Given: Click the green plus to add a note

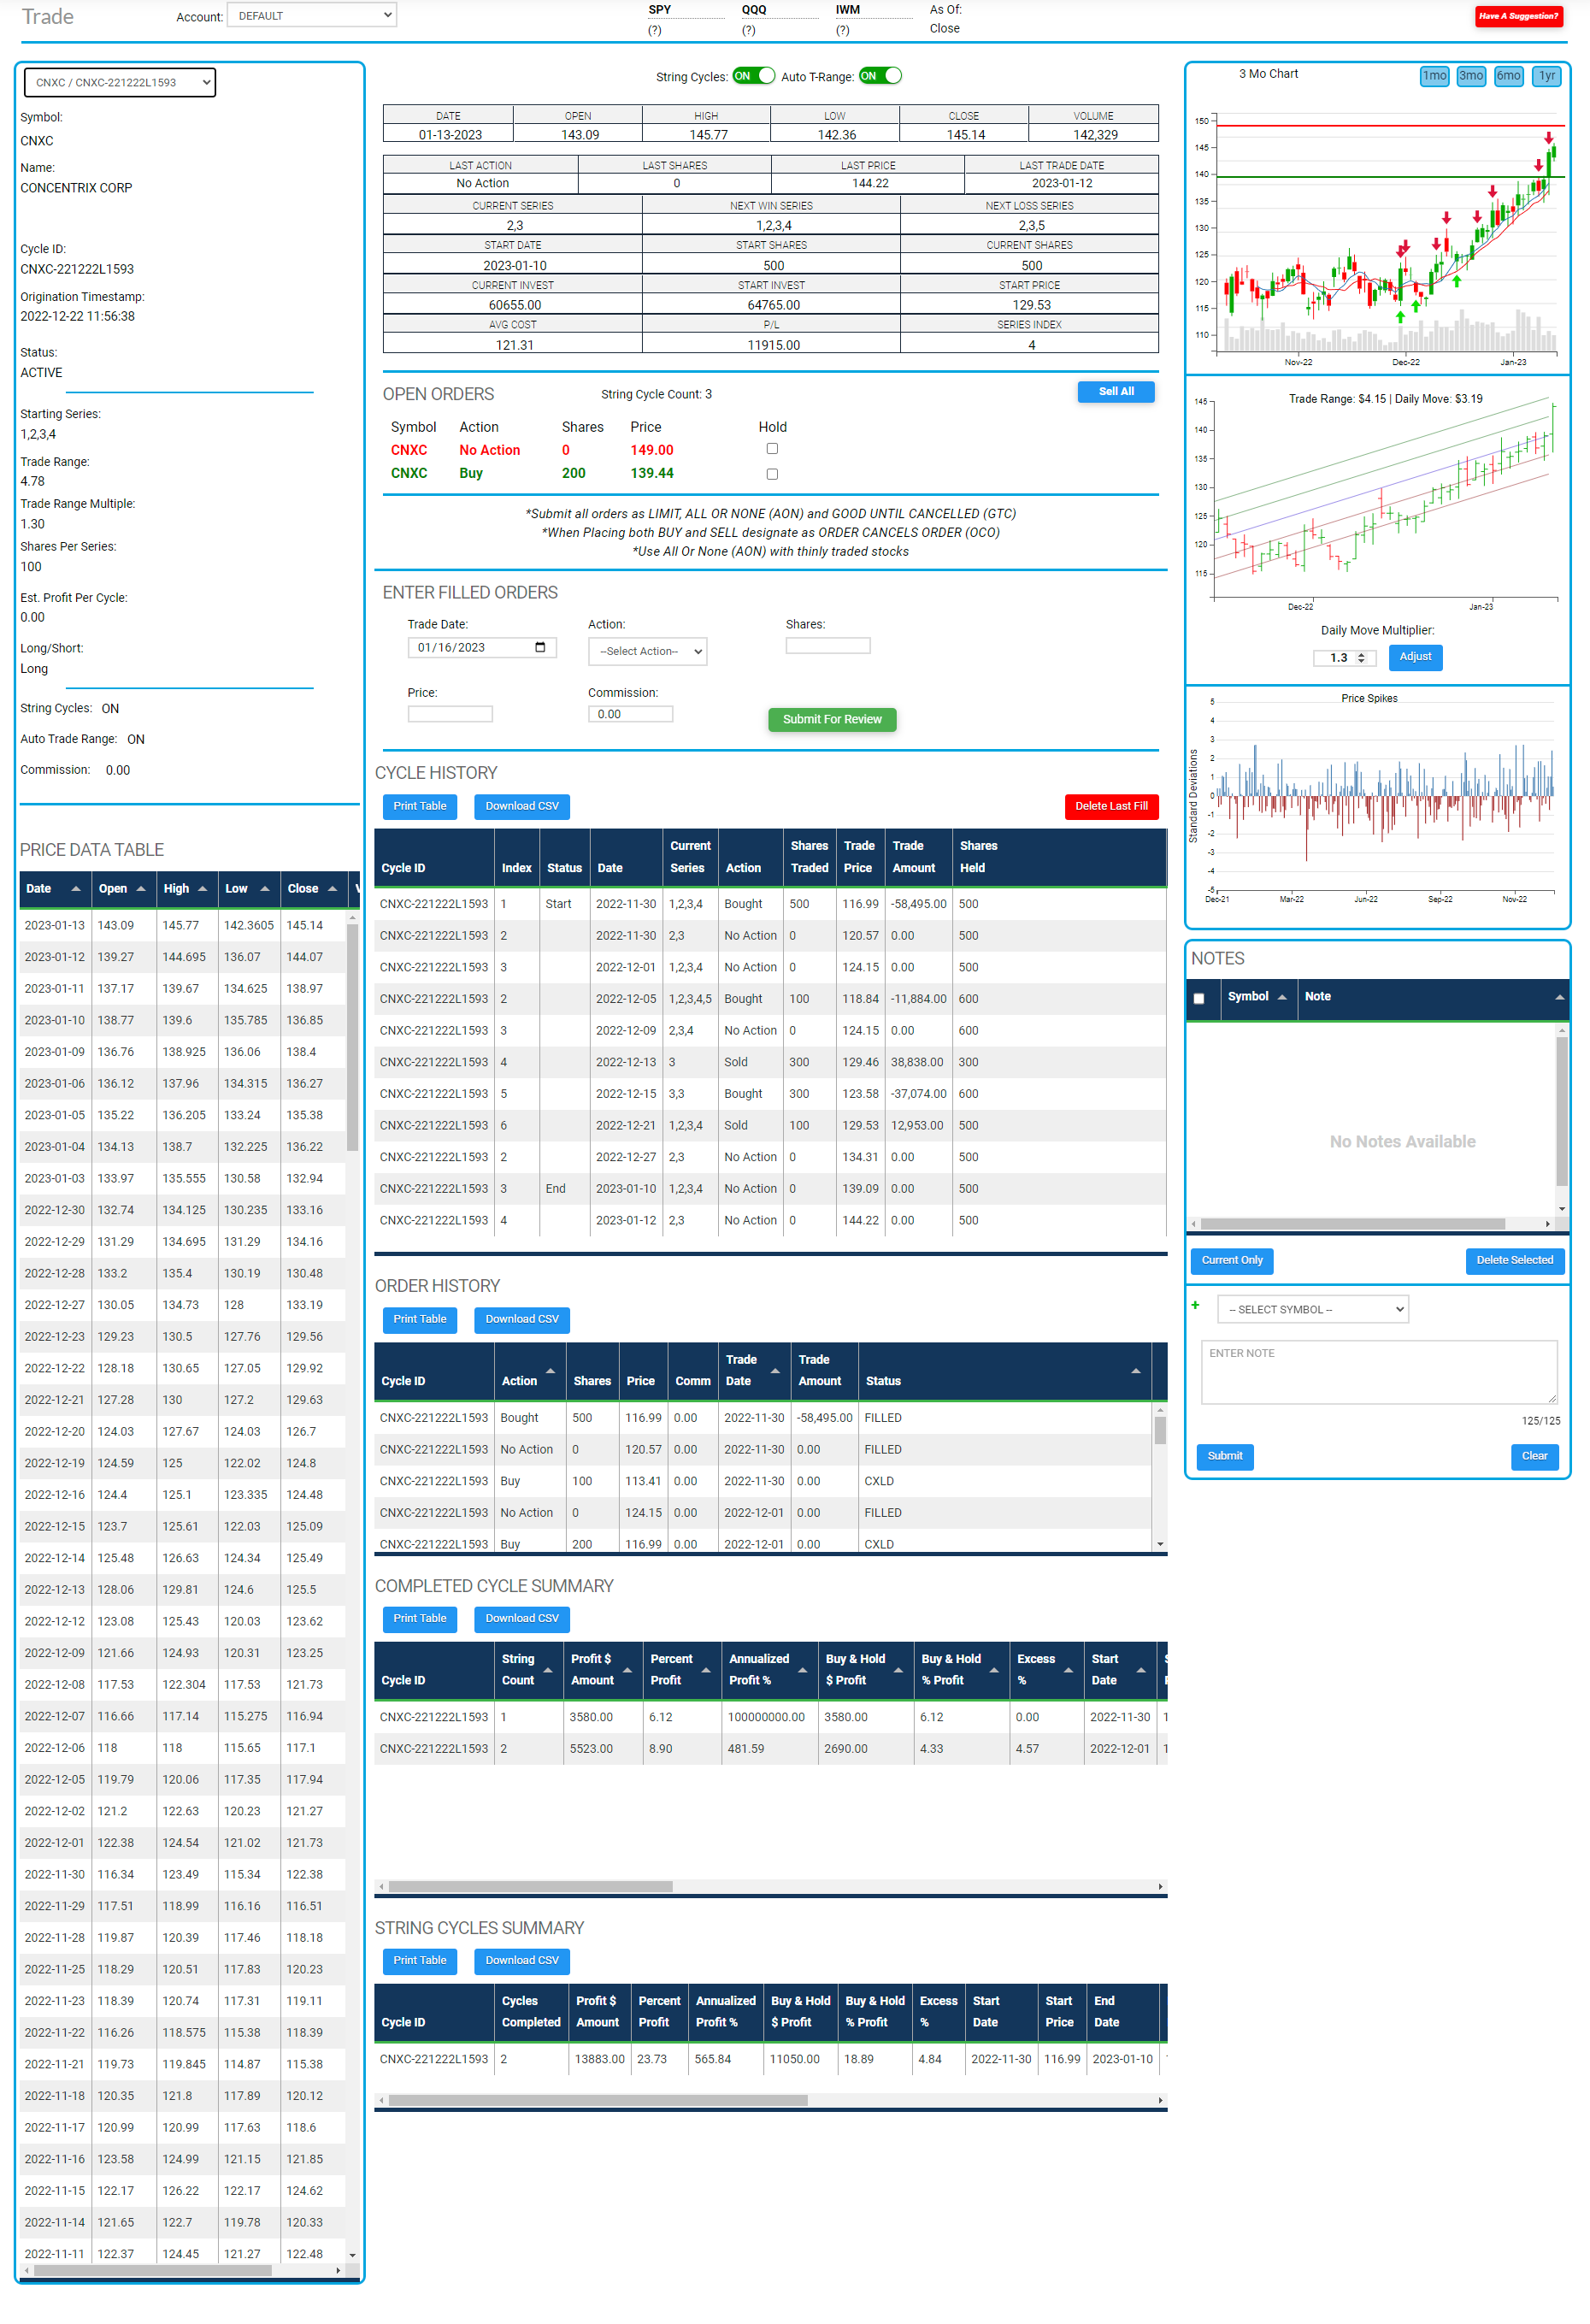Looking at the screenshot, I should (1196, 1306).
